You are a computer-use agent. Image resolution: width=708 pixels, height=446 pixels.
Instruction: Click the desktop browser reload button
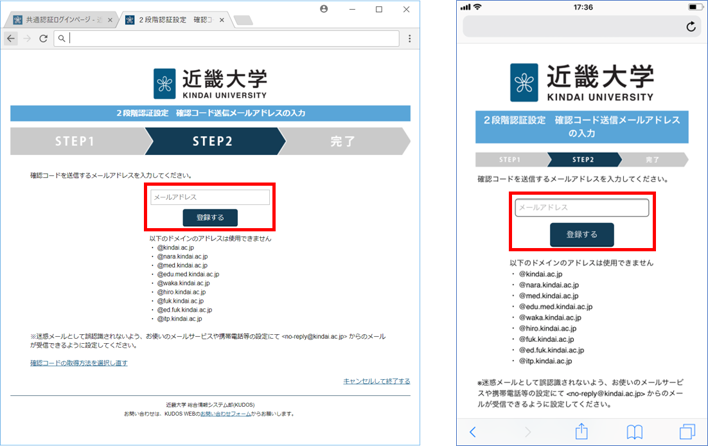(x=44, y=39)
